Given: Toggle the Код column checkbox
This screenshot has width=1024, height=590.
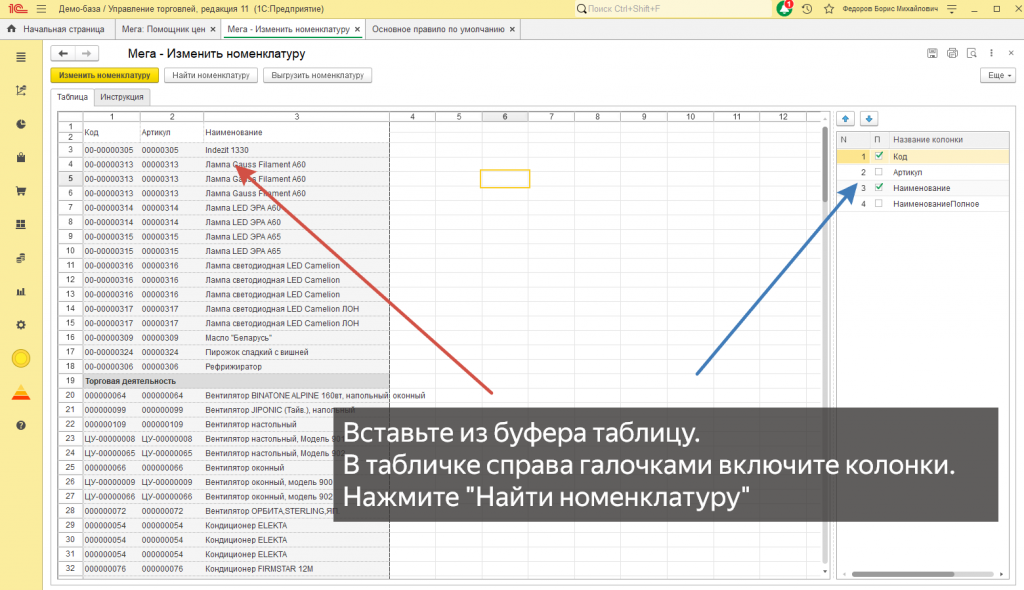Looking at the screenshot, I should coord(879,156).
